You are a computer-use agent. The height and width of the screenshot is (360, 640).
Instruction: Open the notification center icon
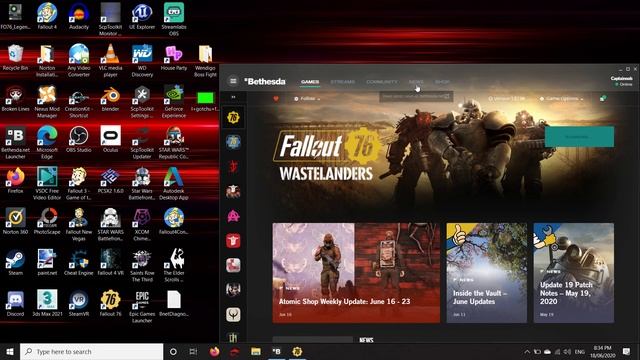click(x=627, y=351)
